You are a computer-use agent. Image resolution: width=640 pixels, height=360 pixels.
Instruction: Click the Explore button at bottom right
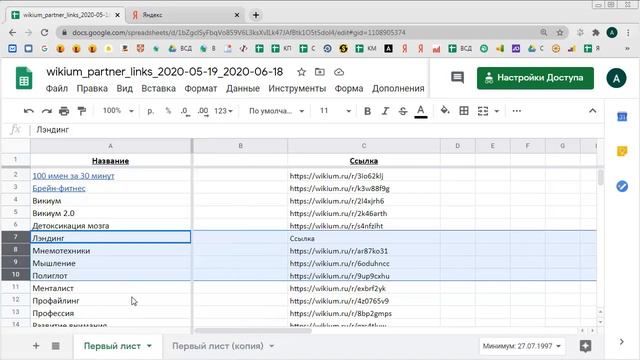[585, 346]
